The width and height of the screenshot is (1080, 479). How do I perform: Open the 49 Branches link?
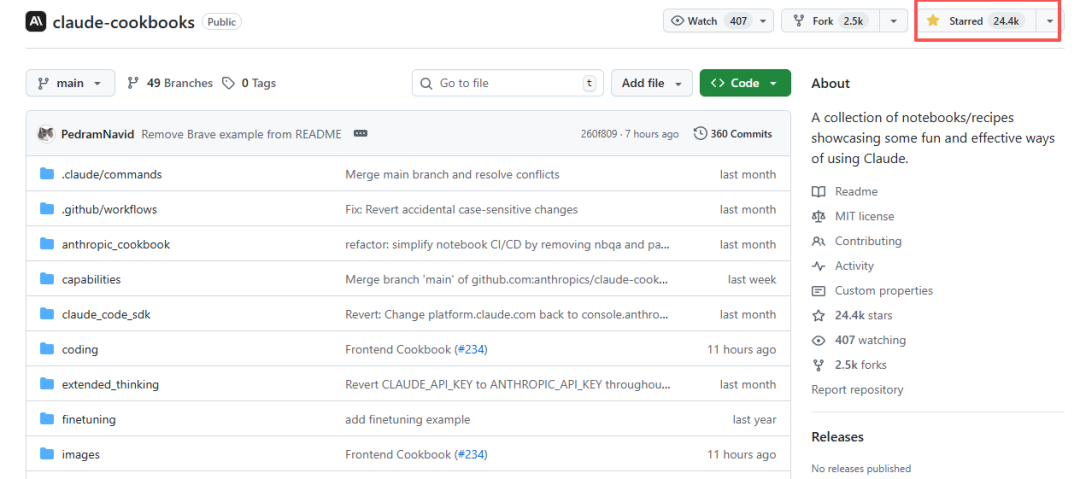pos(170,83)
